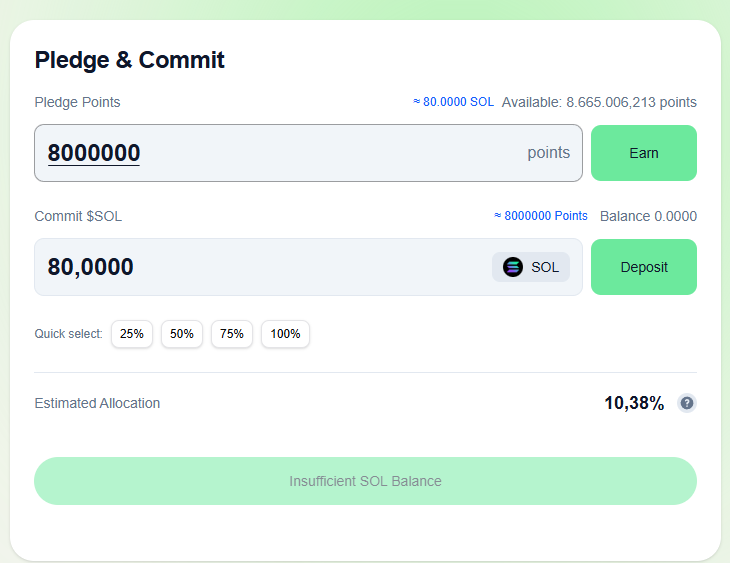The height and width of the screenshot is (563, 730).
Task: Select 100% quick select
Action: tap(285, 334)
